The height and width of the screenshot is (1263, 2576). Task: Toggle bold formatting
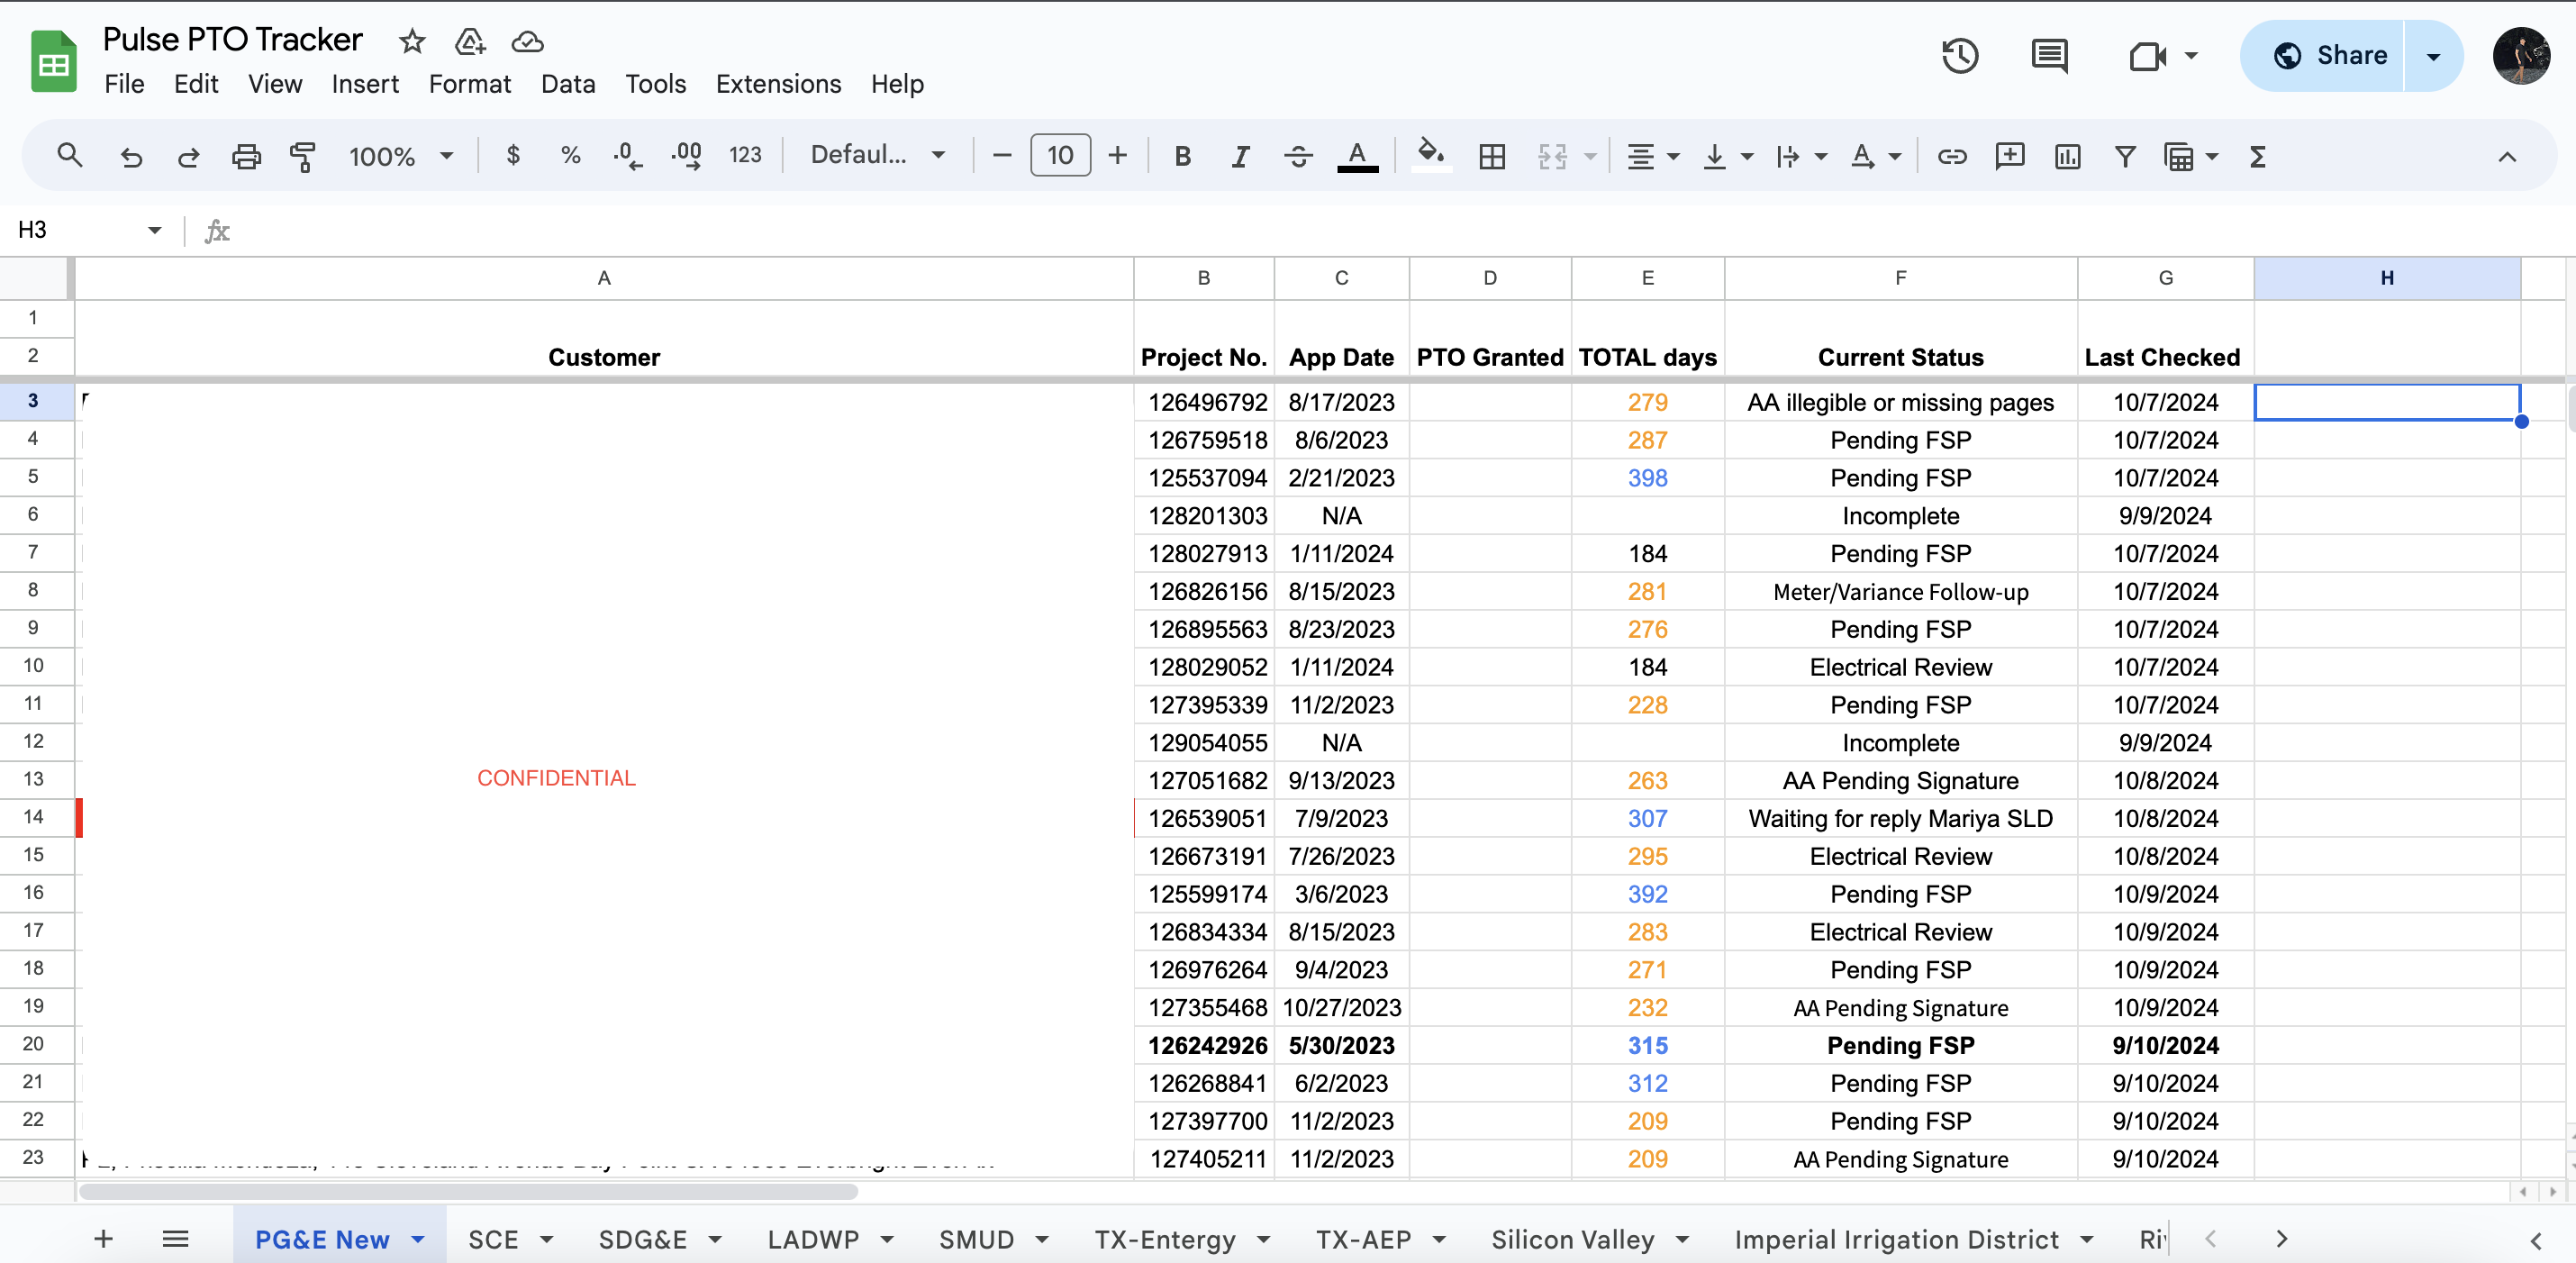pos(1183,155)
